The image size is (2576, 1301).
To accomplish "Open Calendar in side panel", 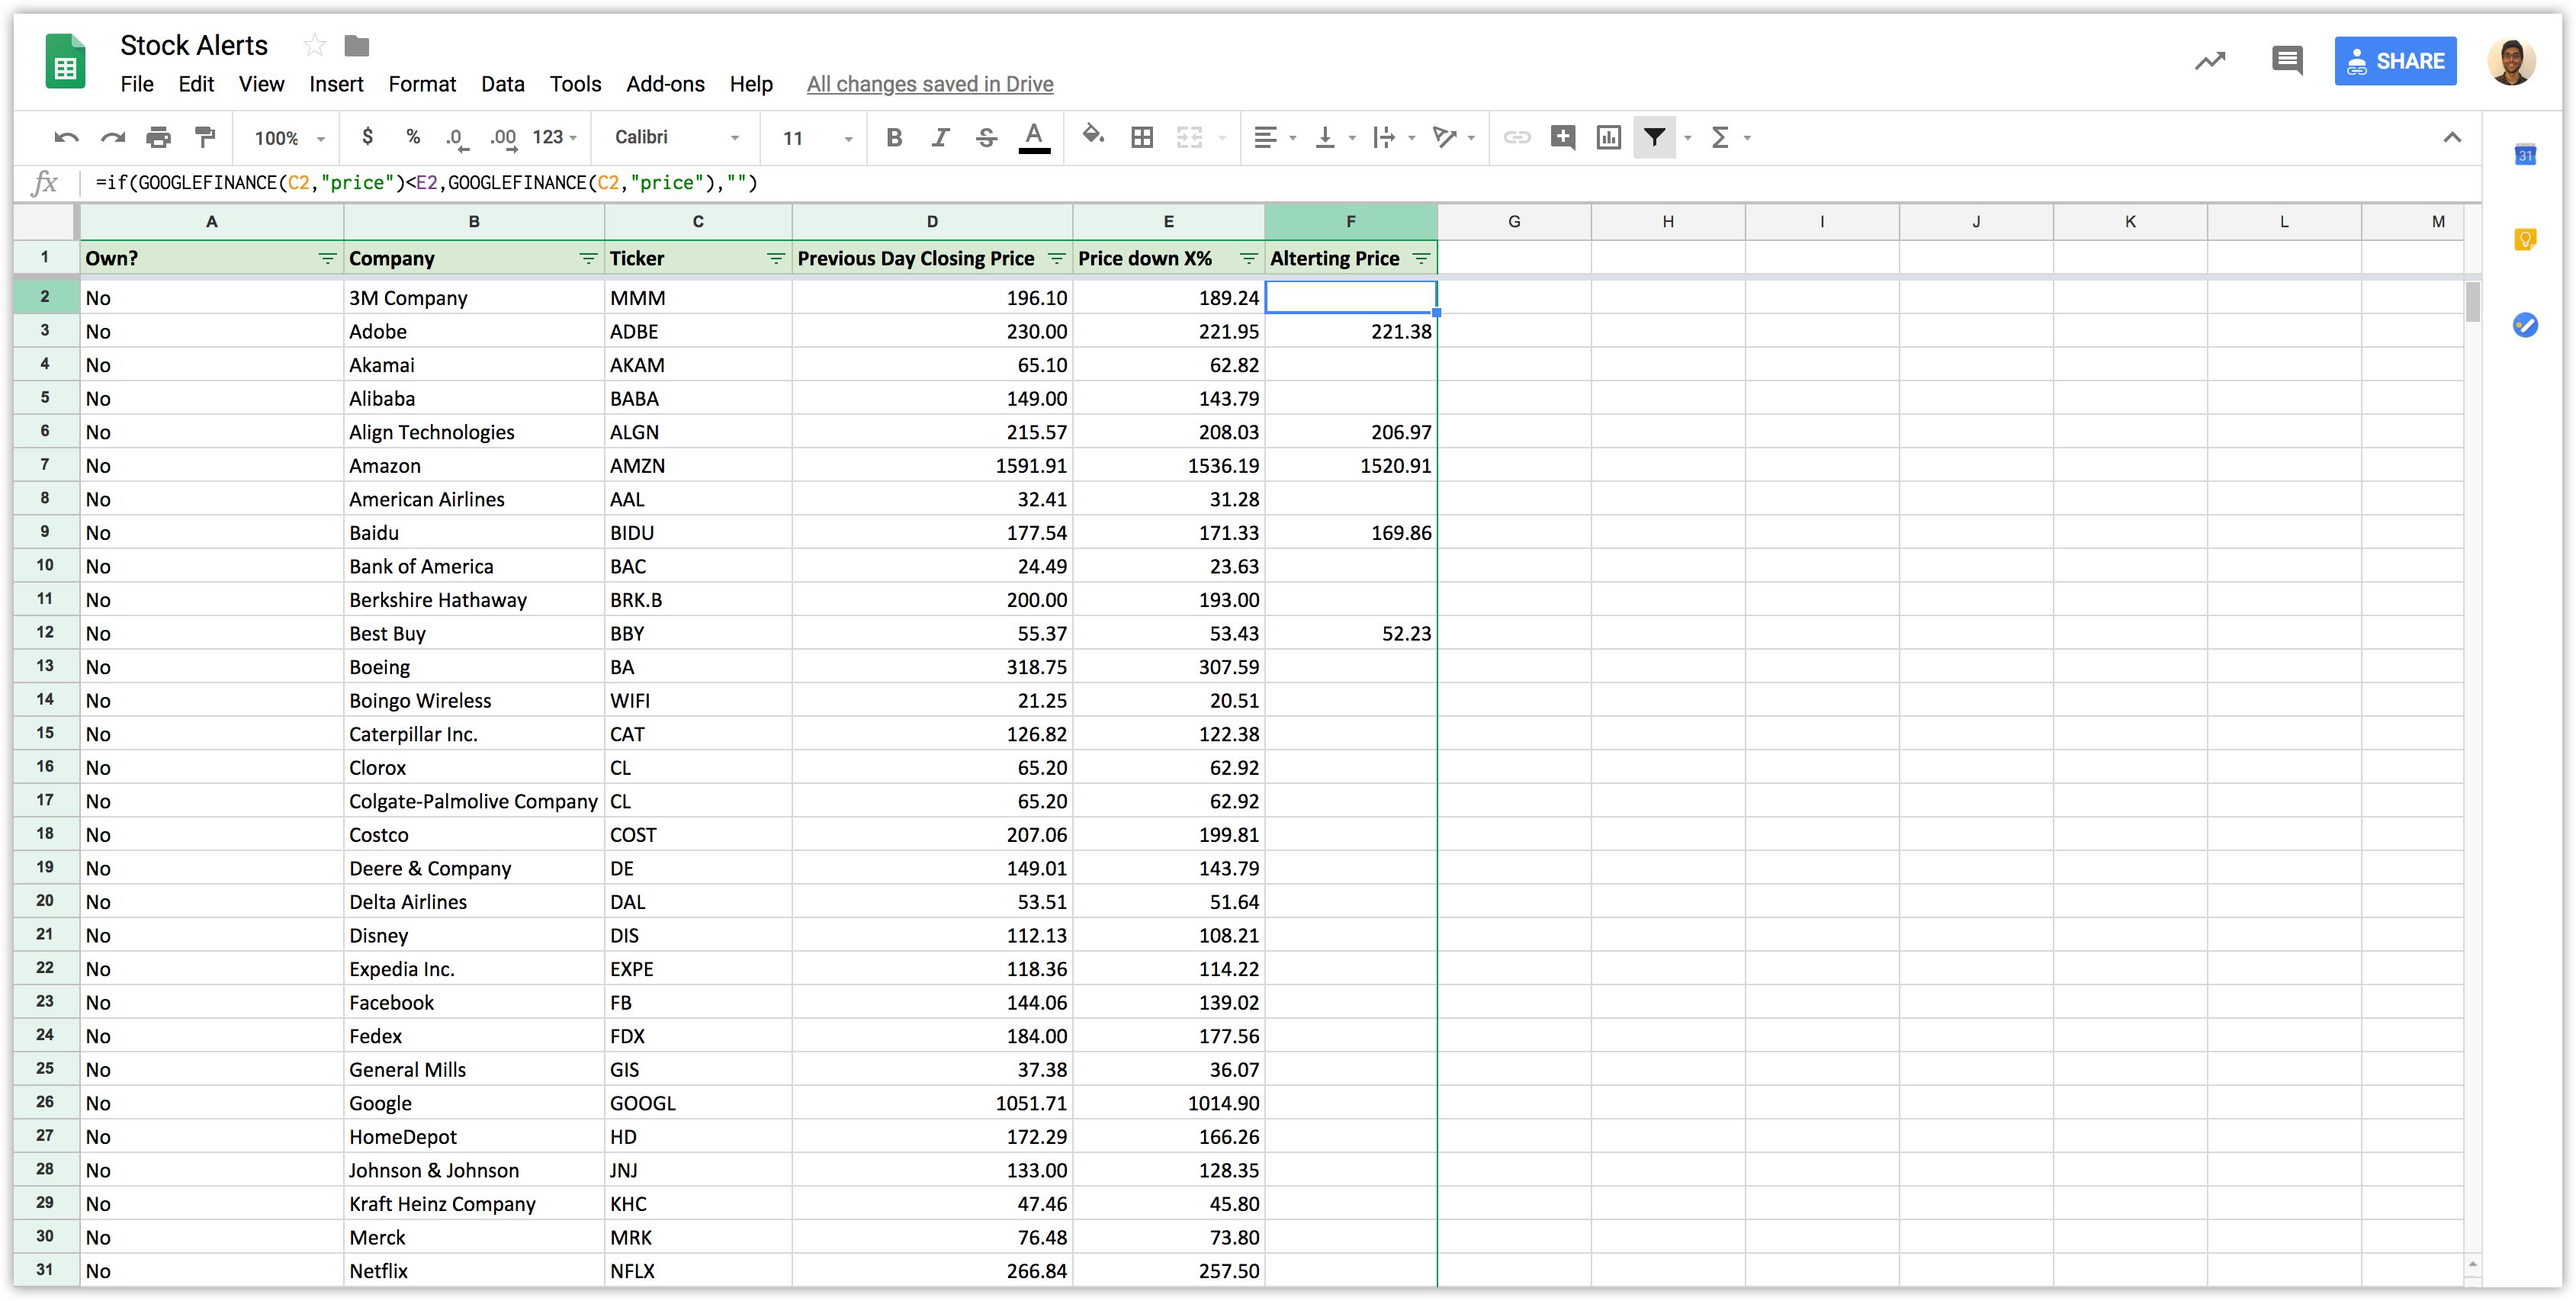I will (x=2525, y=154).
